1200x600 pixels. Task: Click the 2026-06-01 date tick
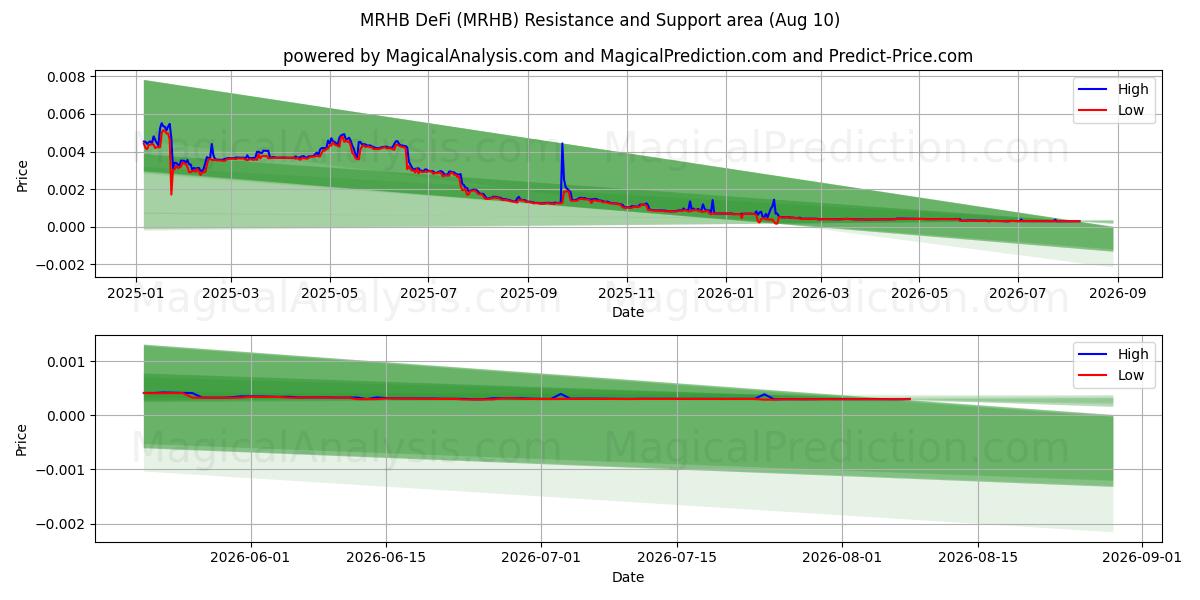pos(251,558)
